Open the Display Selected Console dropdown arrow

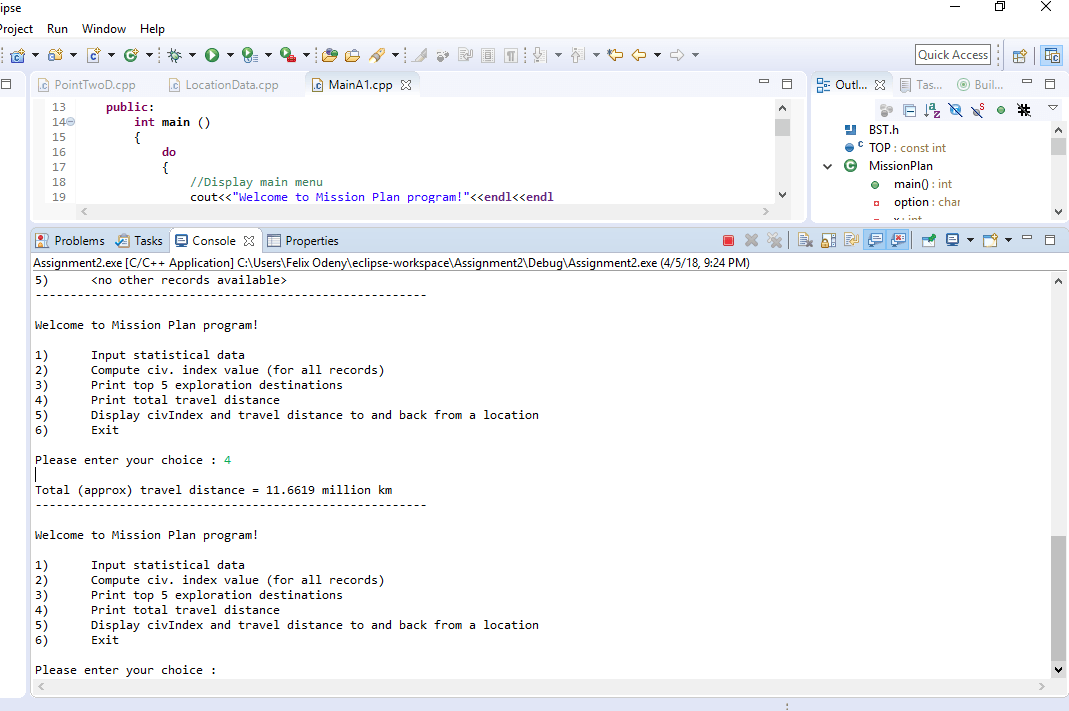(x=970, y=241)
